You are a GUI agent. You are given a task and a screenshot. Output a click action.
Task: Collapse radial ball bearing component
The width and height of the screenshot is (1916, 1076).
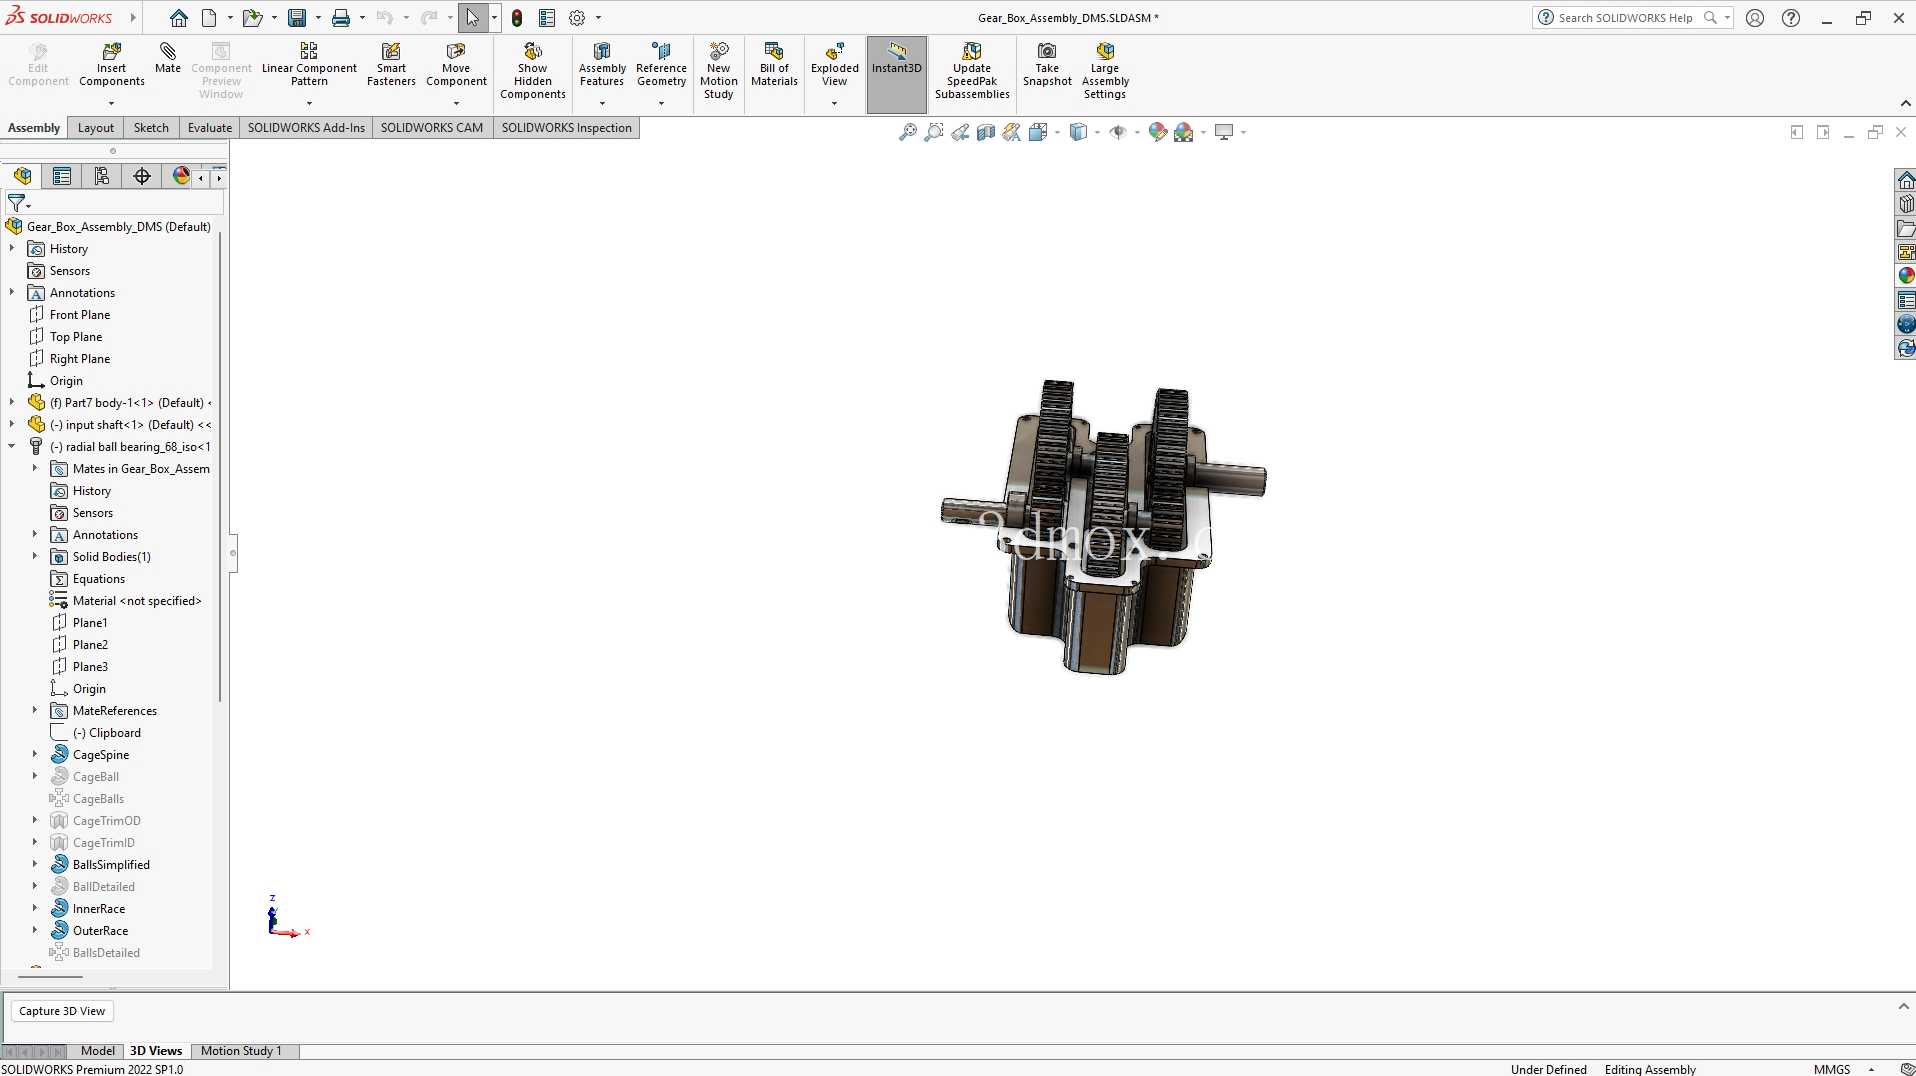pos(12,446)
